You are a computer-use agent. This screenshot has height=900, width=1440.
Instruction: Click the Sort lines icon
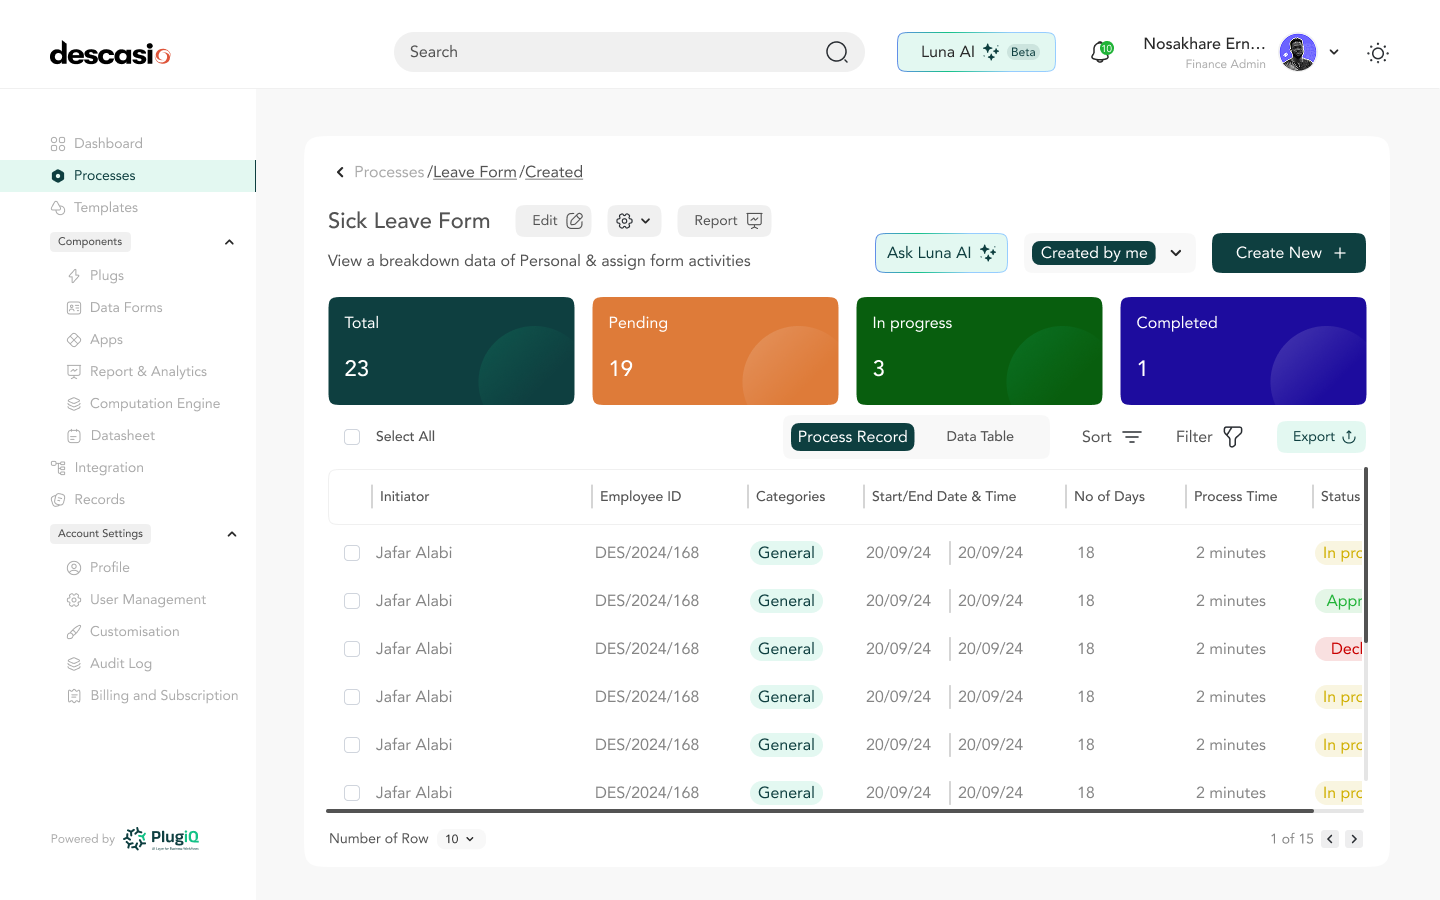[x=1132, y=437]
